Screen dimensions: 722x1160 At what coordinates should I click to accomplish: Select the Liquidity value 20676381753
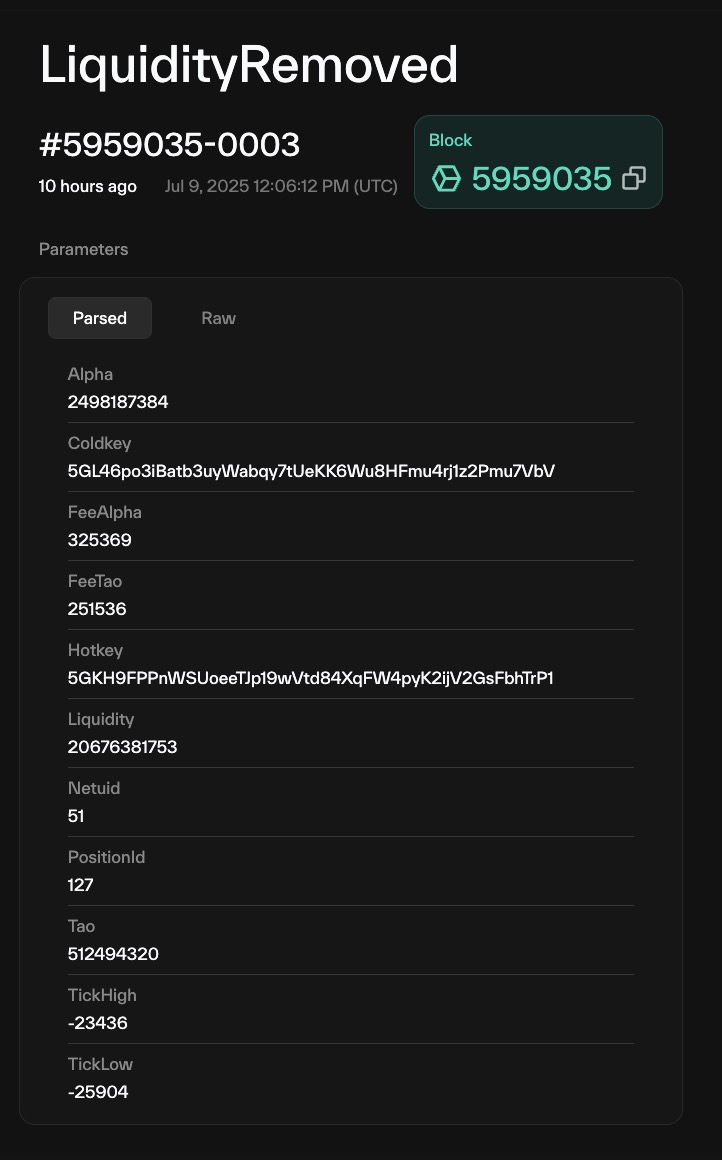[122, 747]
